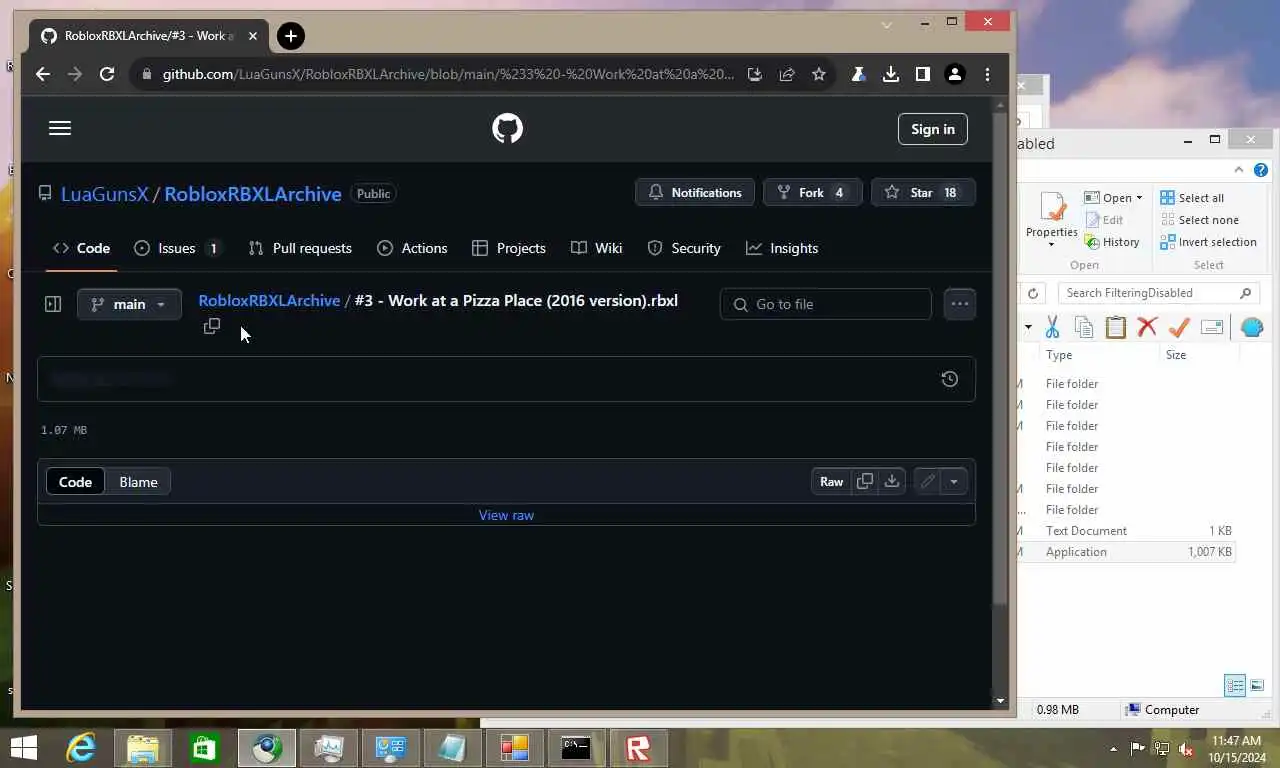Viewport: 1280px width, 768px height.
Task: Switch to Blame view
Action: (x=138, y=482)
